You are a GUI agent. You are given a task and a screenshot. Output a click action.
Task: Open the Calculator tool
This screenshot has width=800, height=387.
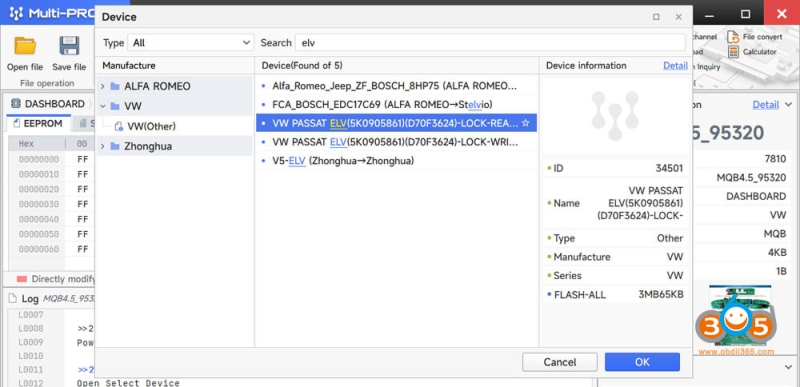tap(753, 51)
